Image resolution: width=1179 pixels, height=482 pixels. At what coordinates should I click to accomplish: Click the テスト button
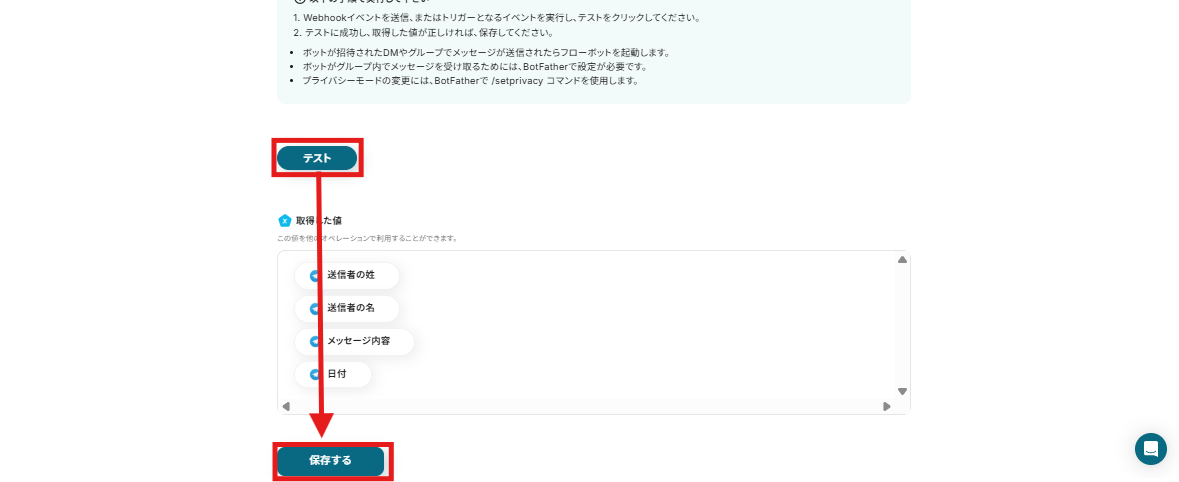317,158
